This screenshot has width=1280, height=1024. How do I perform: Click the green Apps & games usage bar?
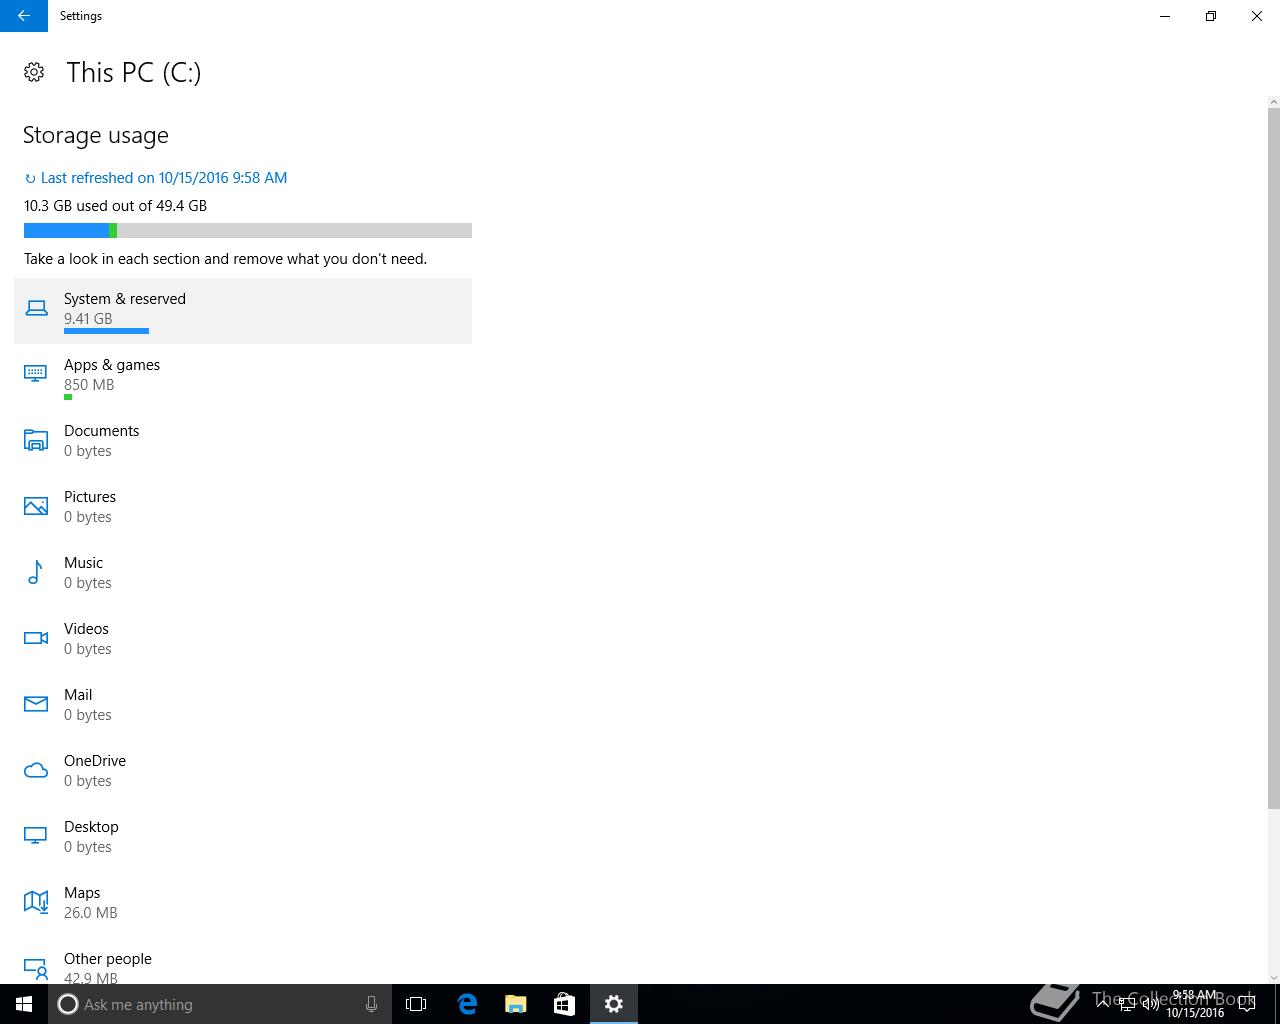click(x=68, y=397)
